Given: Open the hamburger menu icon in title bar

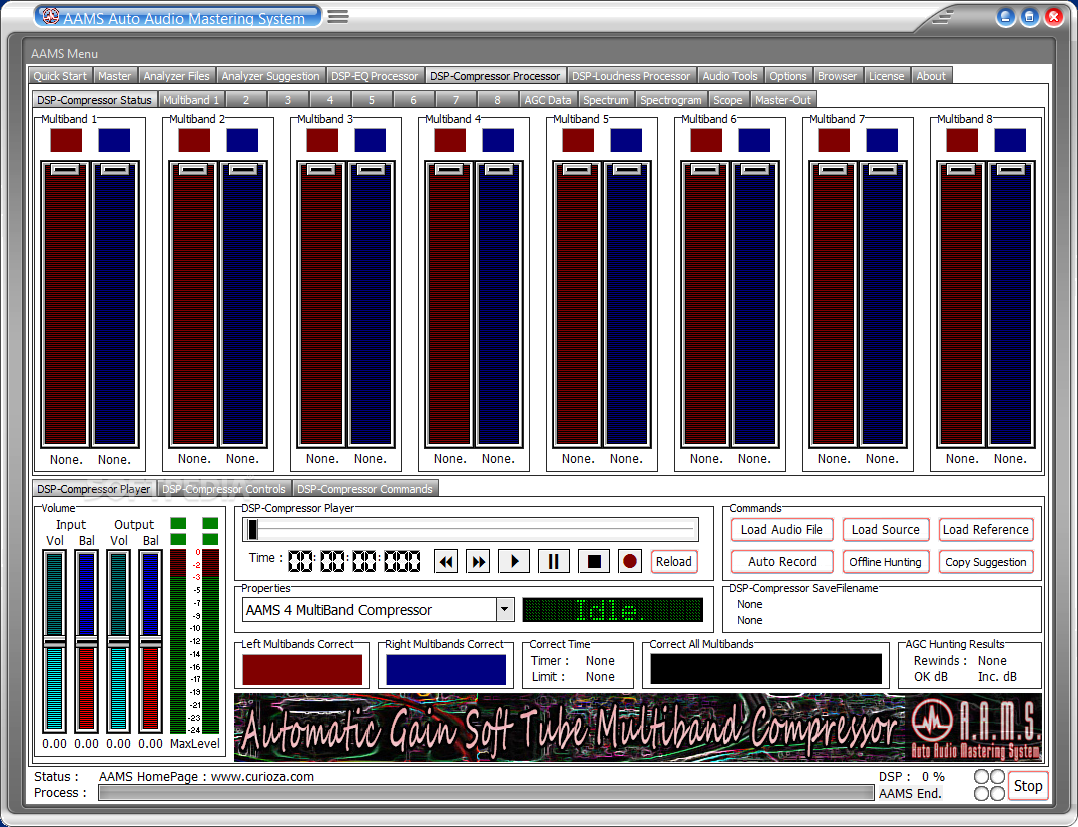Looking at the screenshot, I should pyautogui.click(x=338, y=16).
